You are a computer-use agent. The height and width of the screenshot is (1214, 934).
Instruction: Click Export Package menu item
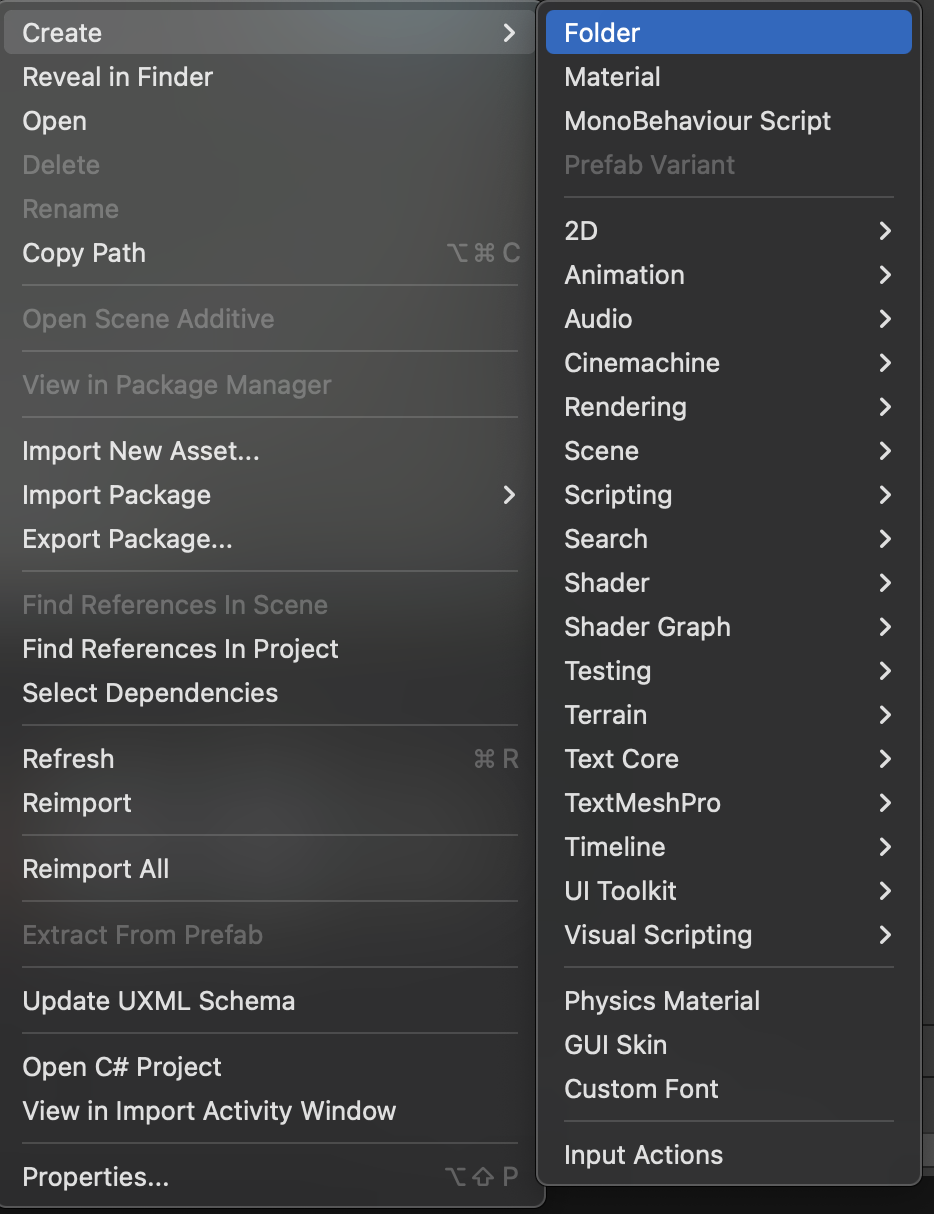(x=127, y=539)
